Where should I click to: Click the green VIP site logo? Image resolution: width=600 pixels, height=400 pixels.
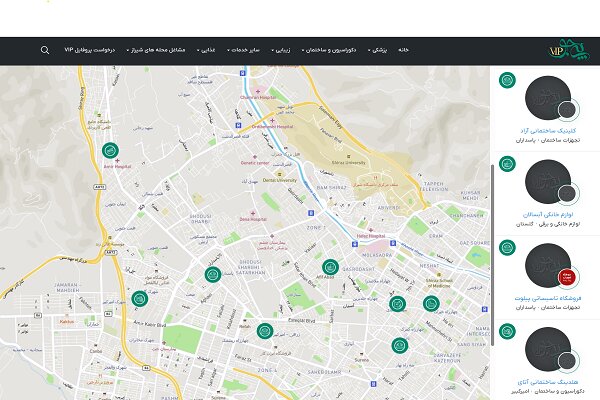pyautogui.click(x=569, y=50)
